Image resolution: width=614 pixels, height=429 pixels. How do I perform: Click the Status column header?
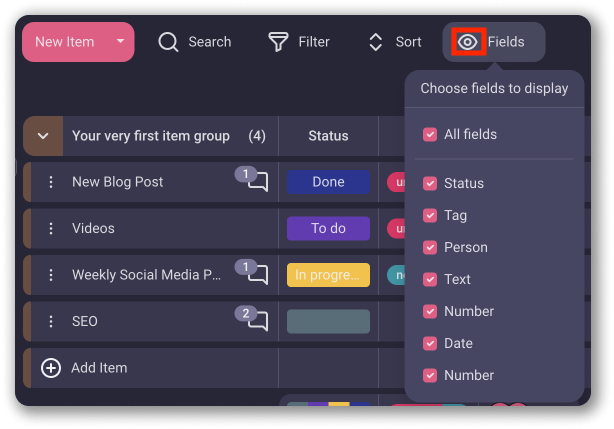(x=328, y=136)
